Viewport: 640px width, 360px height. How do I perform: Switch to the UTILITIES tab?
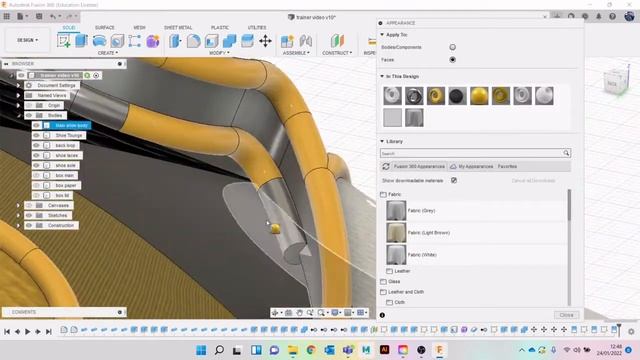click(x=257, y=27)
